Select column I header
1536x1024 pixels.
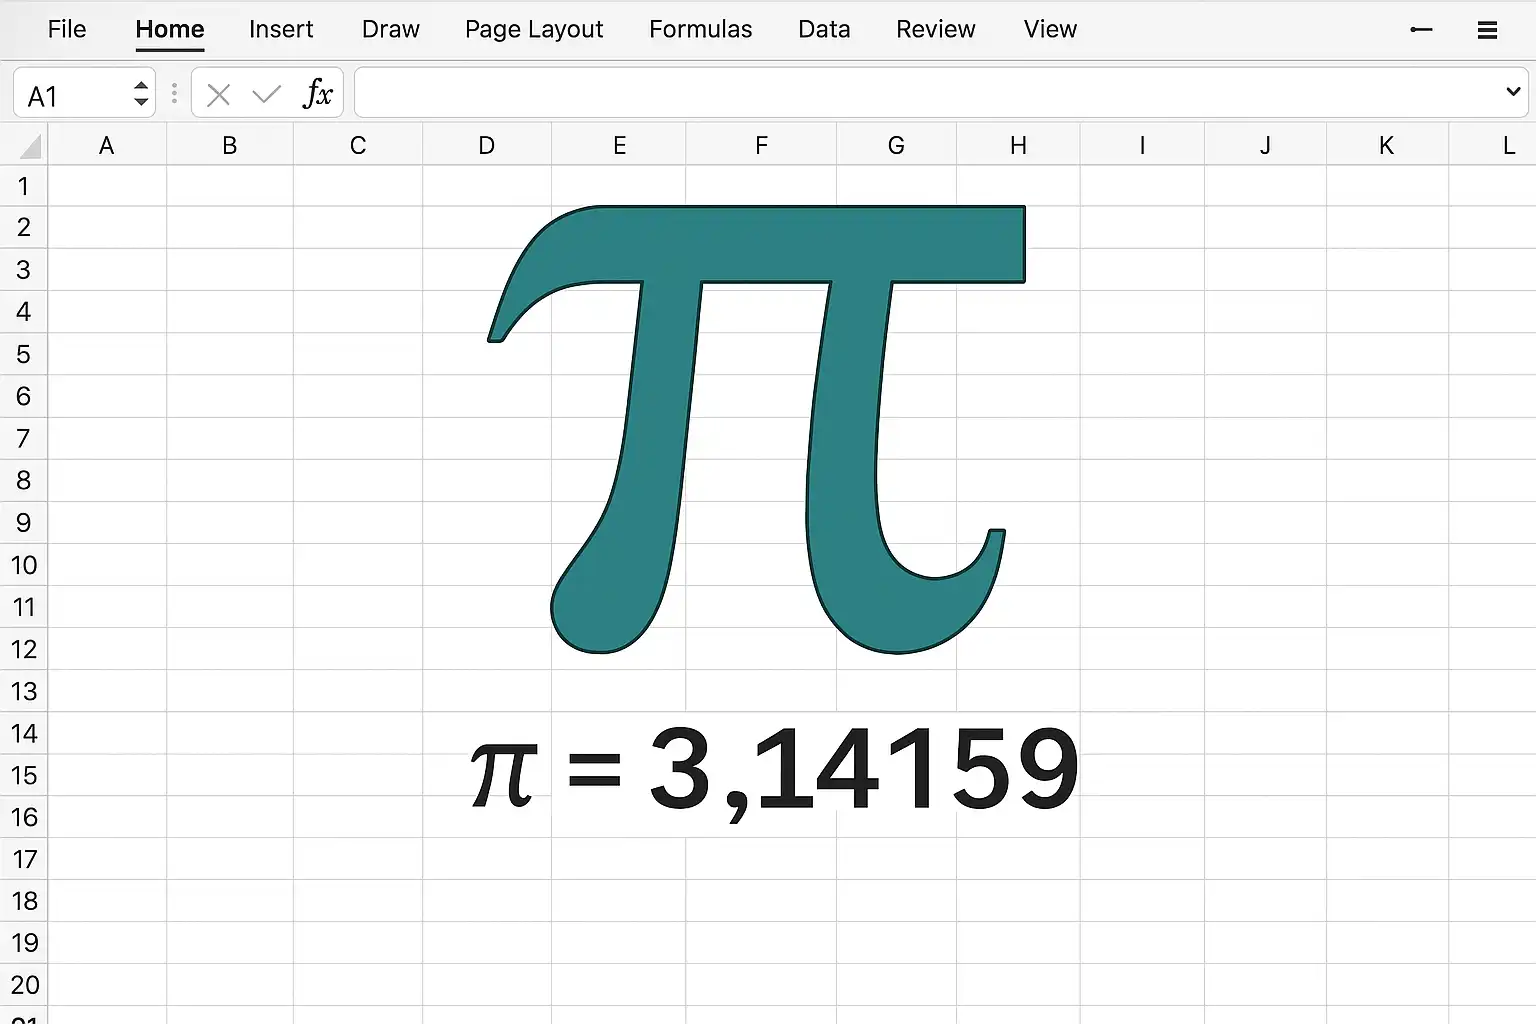pos(1142,146)
